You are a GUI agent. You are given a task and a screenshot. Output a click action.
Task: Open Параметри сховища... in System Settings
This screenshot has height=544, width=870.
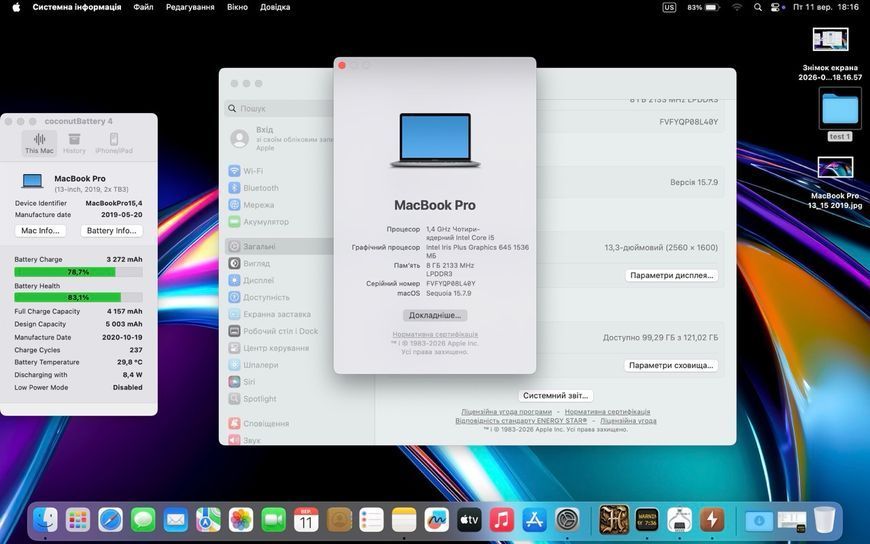671,365
